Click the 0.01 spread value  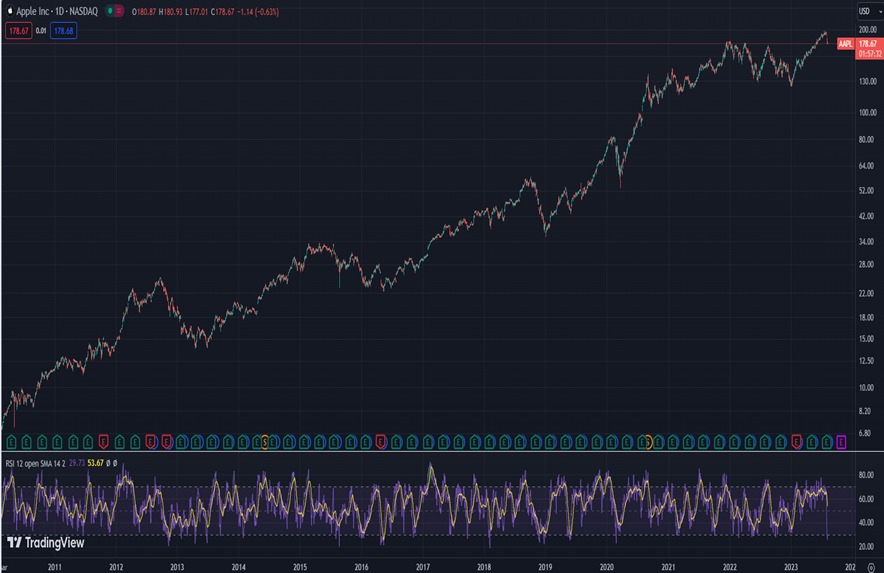[41, 31]
